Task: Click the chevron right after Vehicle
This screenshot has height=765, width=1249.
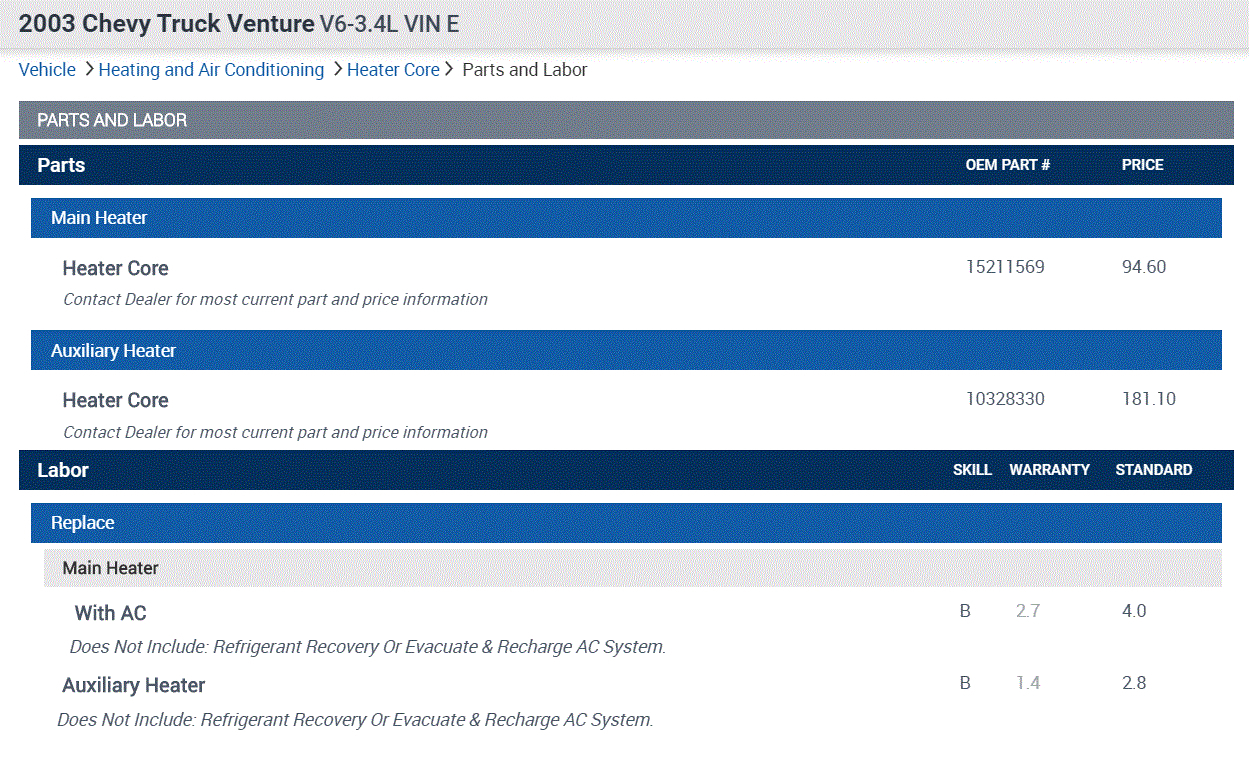Action: point(88,70)
